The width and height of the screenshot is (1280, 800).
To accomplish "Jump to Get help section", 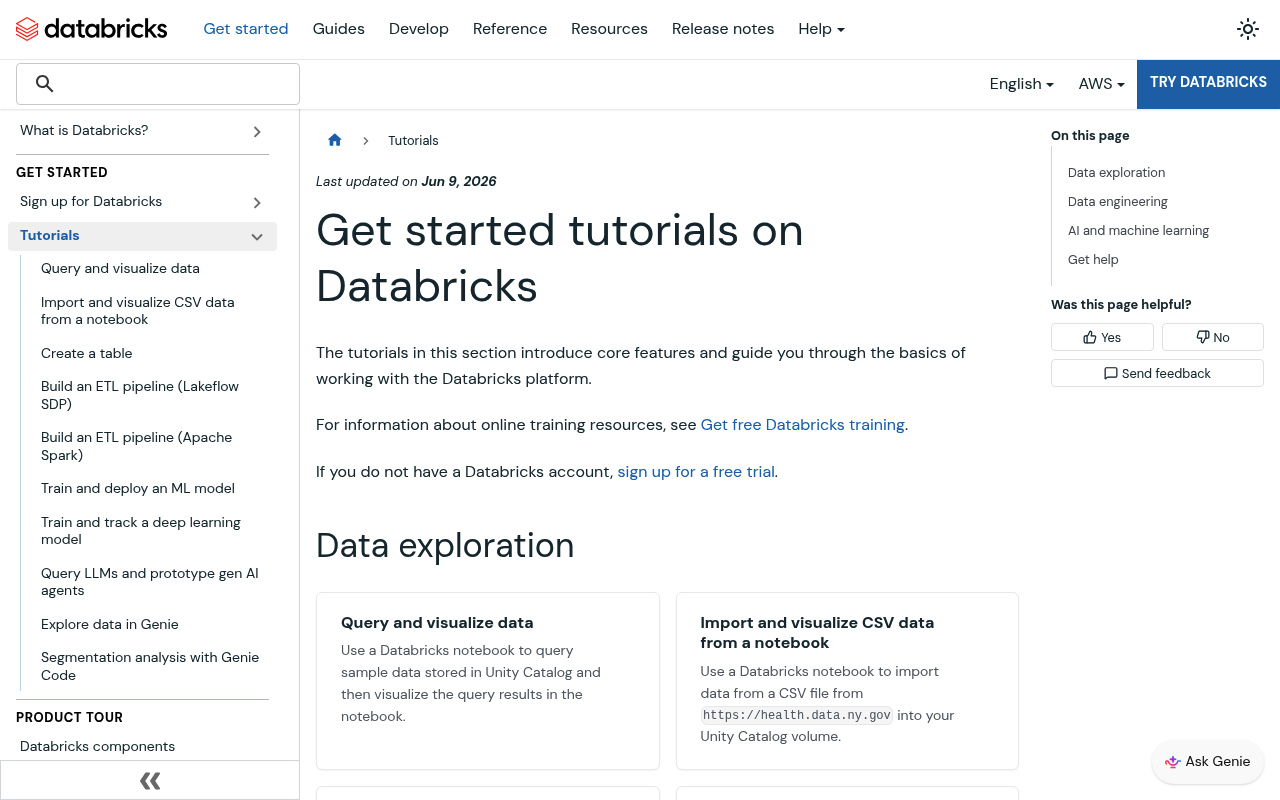I will pos(1093,260).
